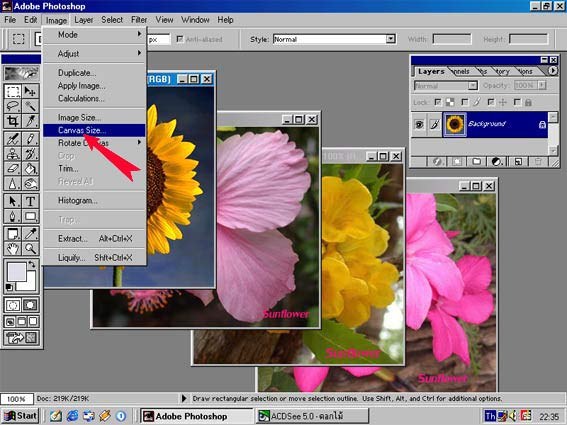
Task: Toggle the Anti-aliased checkbox
Action: click(x=180, y=39)
